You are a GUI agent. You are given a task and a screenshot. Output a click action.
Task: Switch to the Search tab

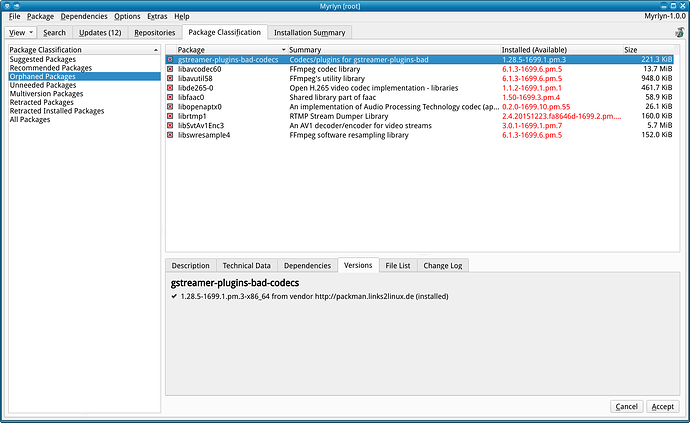coord(55,33)
